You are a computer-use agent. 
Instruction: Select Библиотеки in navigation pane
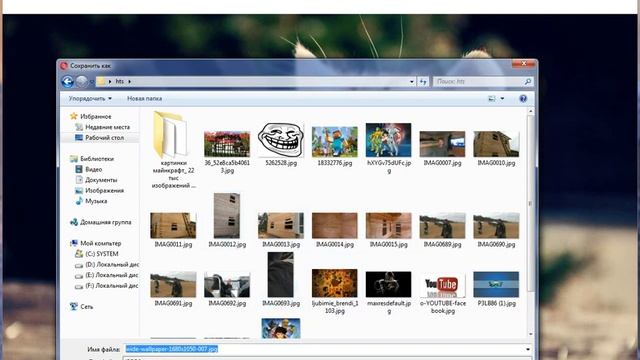92,159
